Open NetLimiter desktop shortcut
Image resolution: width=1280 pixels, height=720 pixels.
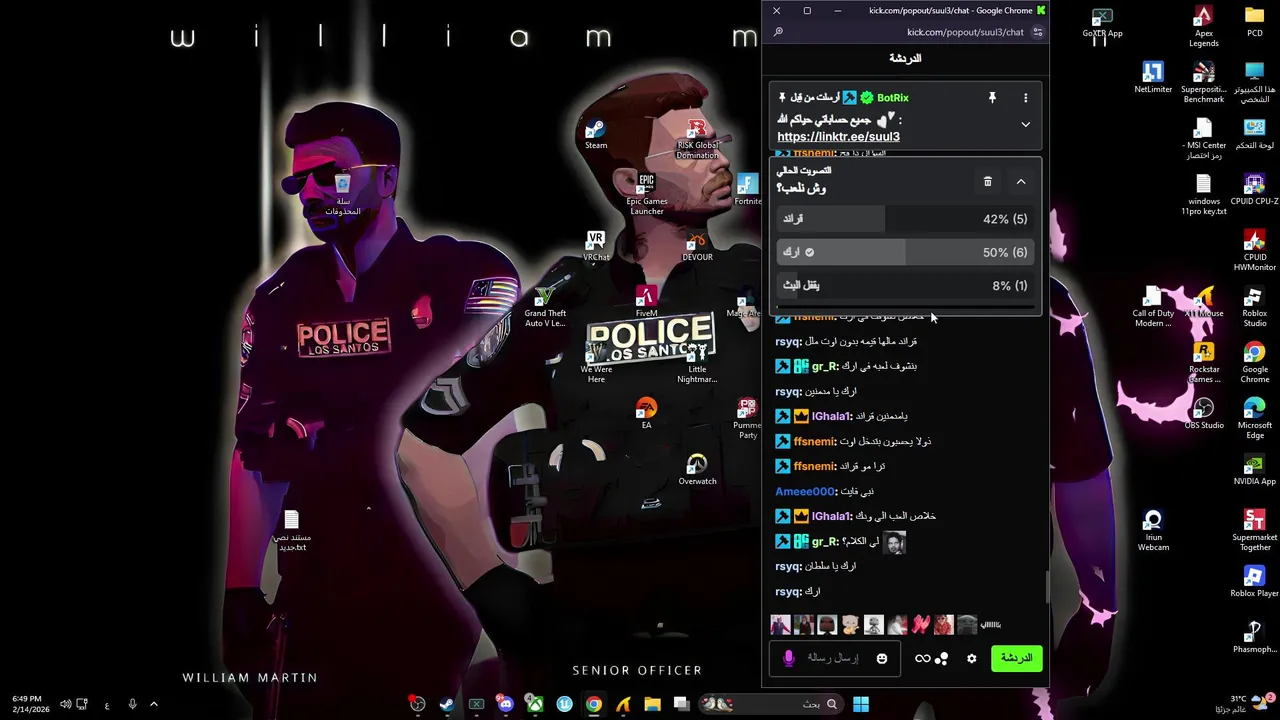point(1153,78)
